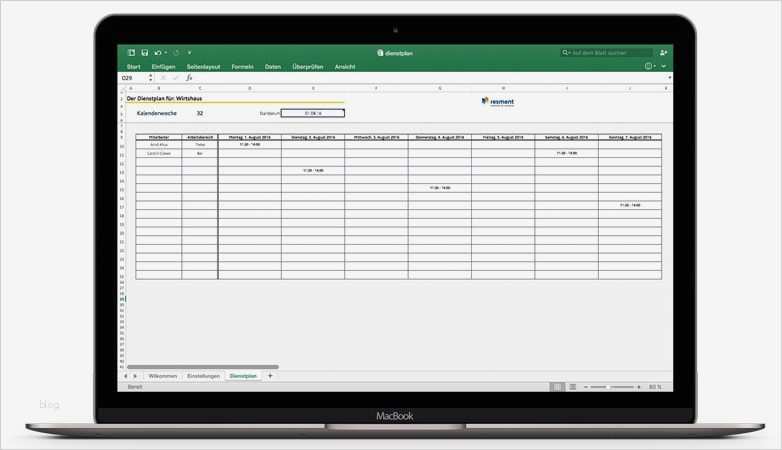Click the fx insert function icon
The width and height of the screenshot is (782, 450).
click(x=189, y=78)
